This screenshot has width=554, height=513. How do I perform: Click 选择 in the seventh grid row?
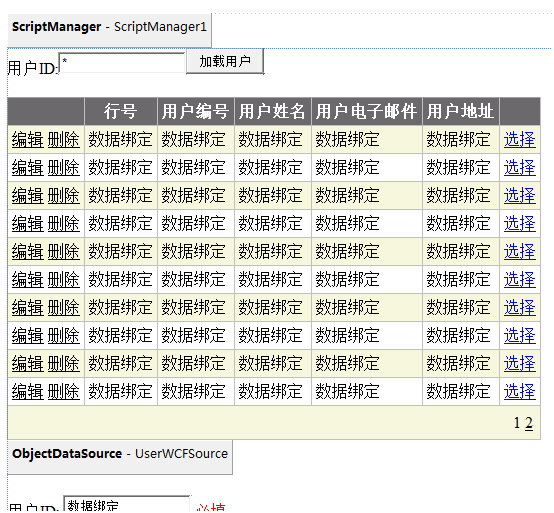519,307
